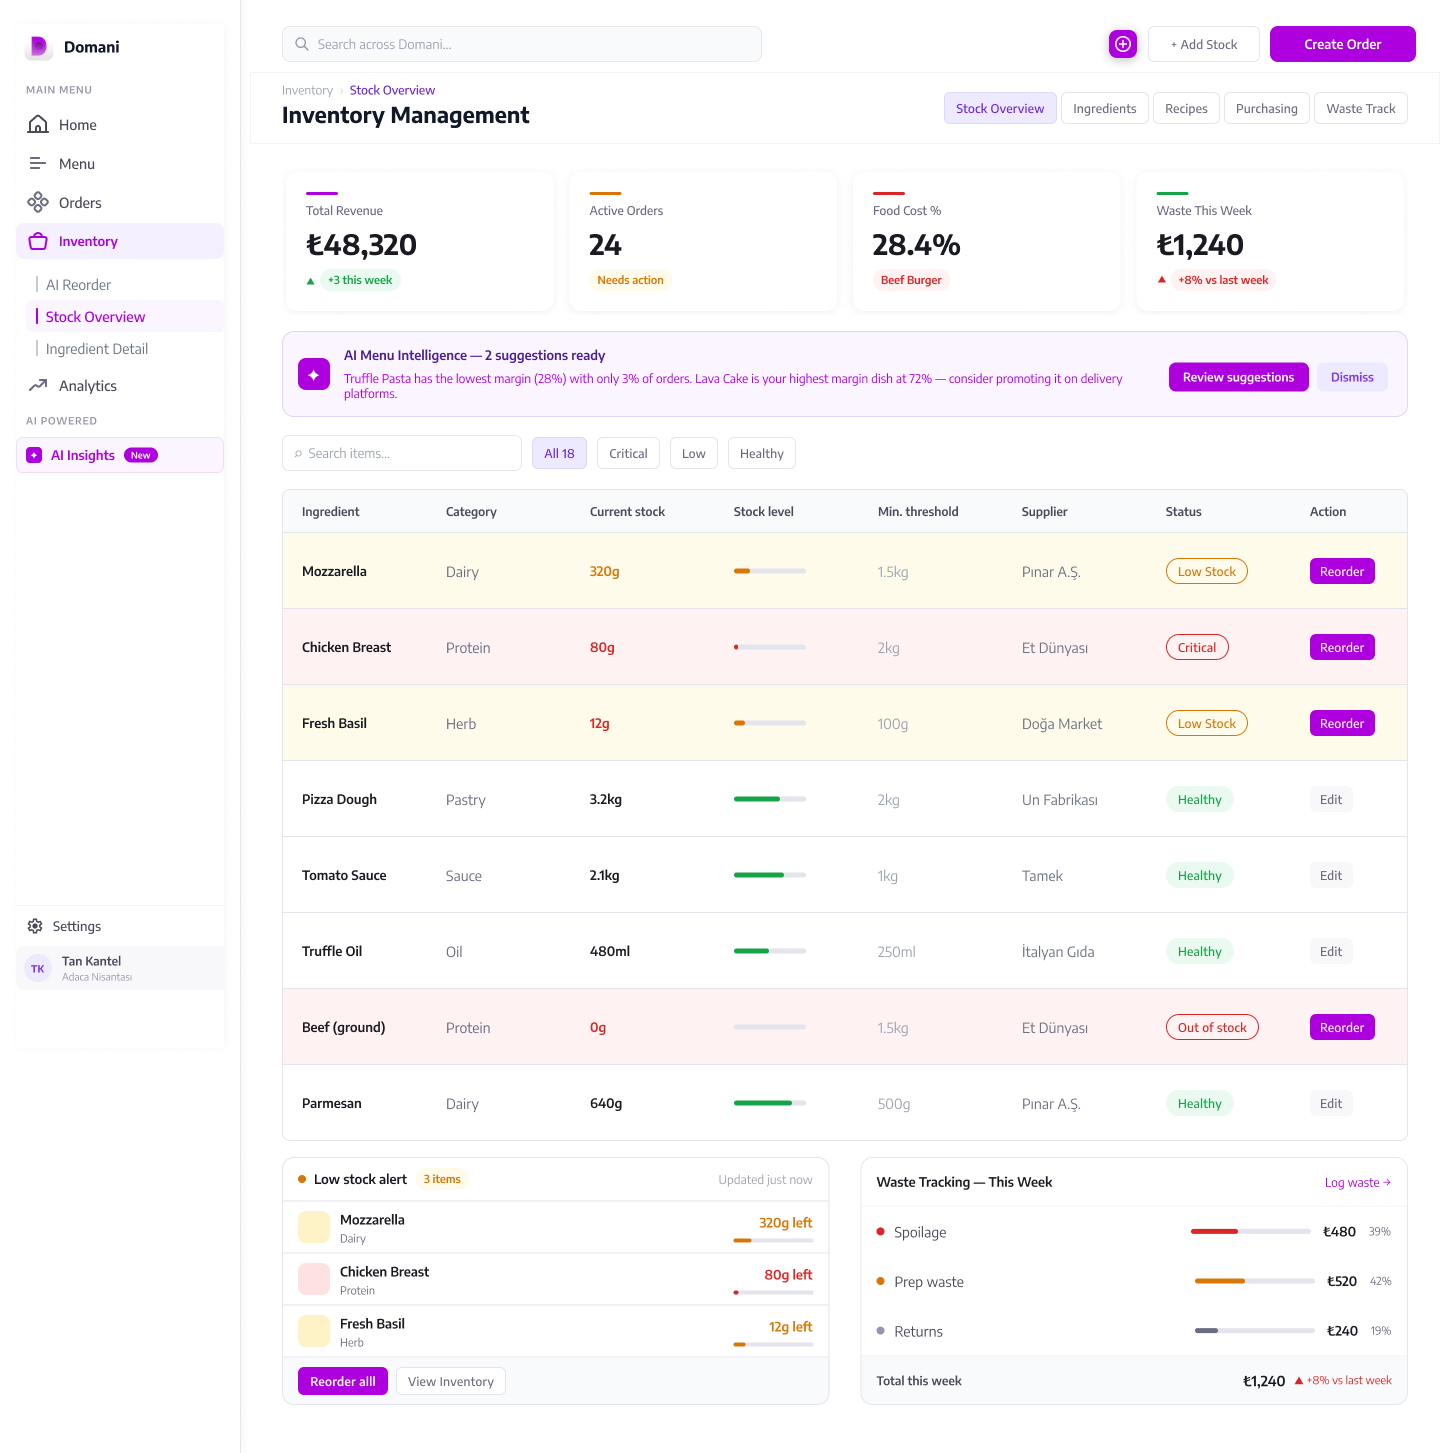Focus the Search items field
The width and height of the screenshot is (1440, 1453).
[402, 453]
